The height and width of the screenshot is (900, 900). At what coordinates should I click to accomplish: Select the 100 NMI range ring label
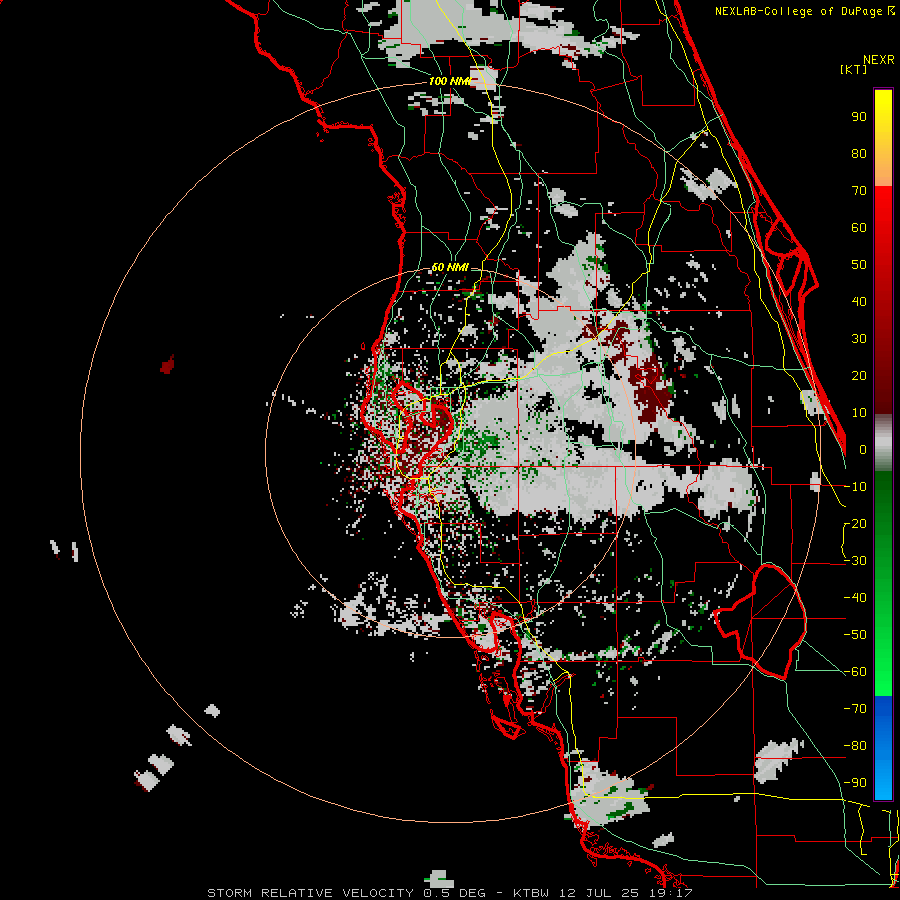[x=449, y=81]
